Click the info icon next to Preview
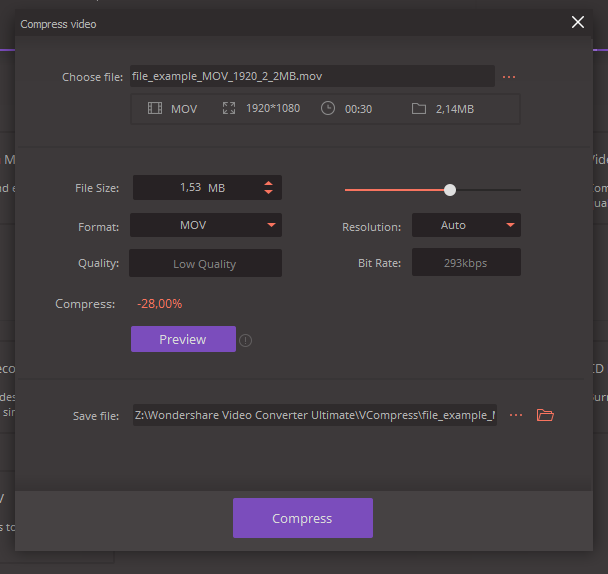Image resolution: width=608 pixels, height=574 pixels. [x=246, y=340]
